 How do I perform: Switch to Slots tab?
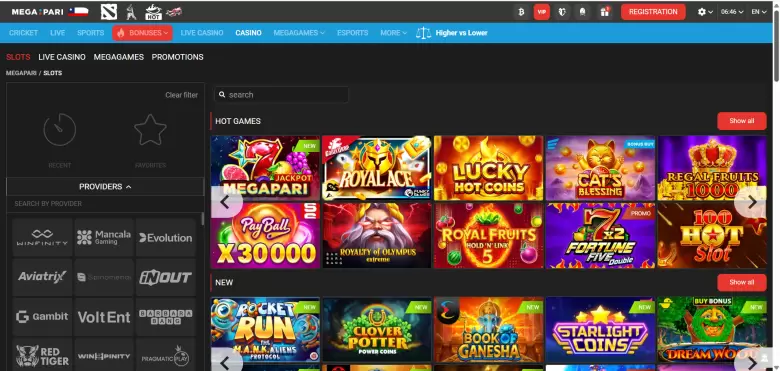(18, 57)
